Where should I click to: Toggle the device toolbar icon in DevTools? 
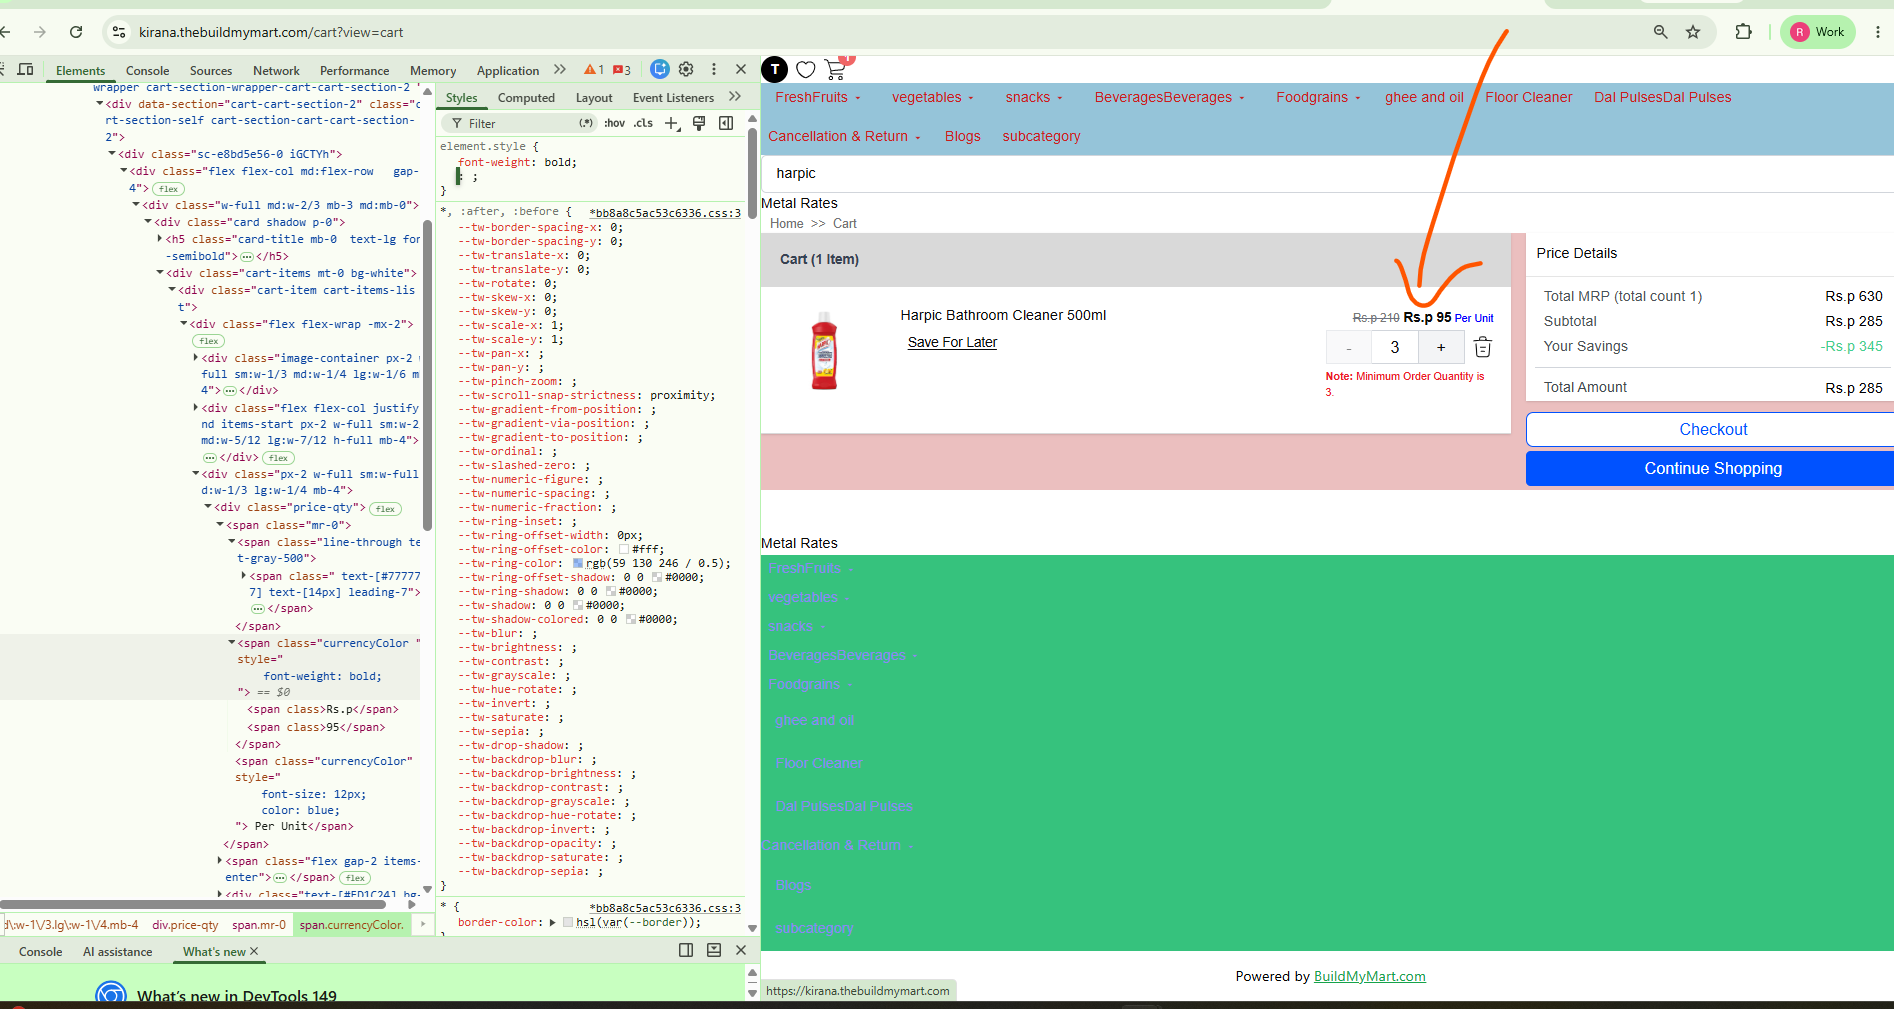pyautogui.click(x=26, y=69)
